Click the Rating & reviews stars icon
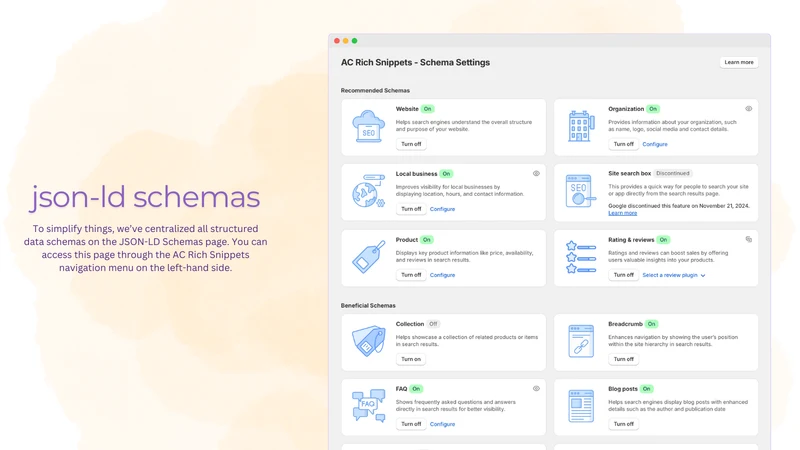The height and width of the screenshot is (450, 800). pyautogui.click(x=581, y=257)
